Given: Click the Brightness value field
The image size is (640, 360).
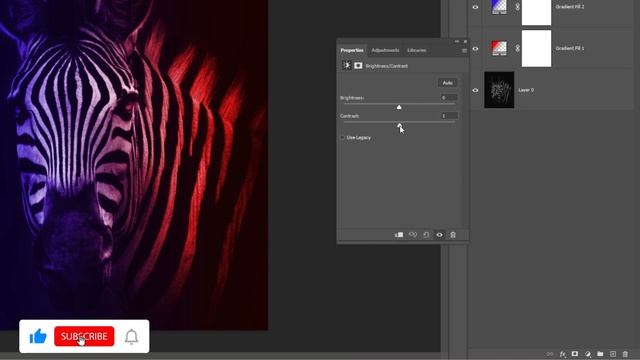Looking at the screenshot, I should click(449, 98).
